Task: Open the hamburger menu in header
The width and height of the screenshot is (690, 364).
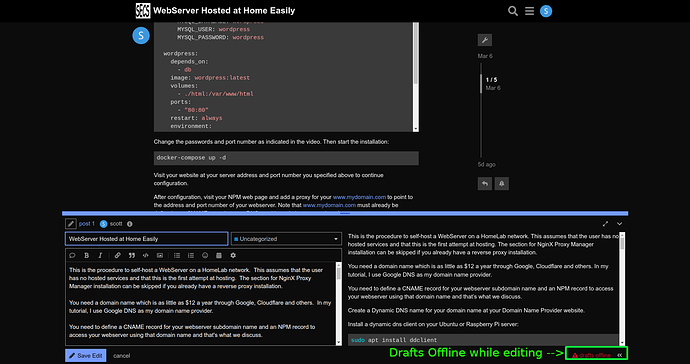Action: click(x=529, y=11)
